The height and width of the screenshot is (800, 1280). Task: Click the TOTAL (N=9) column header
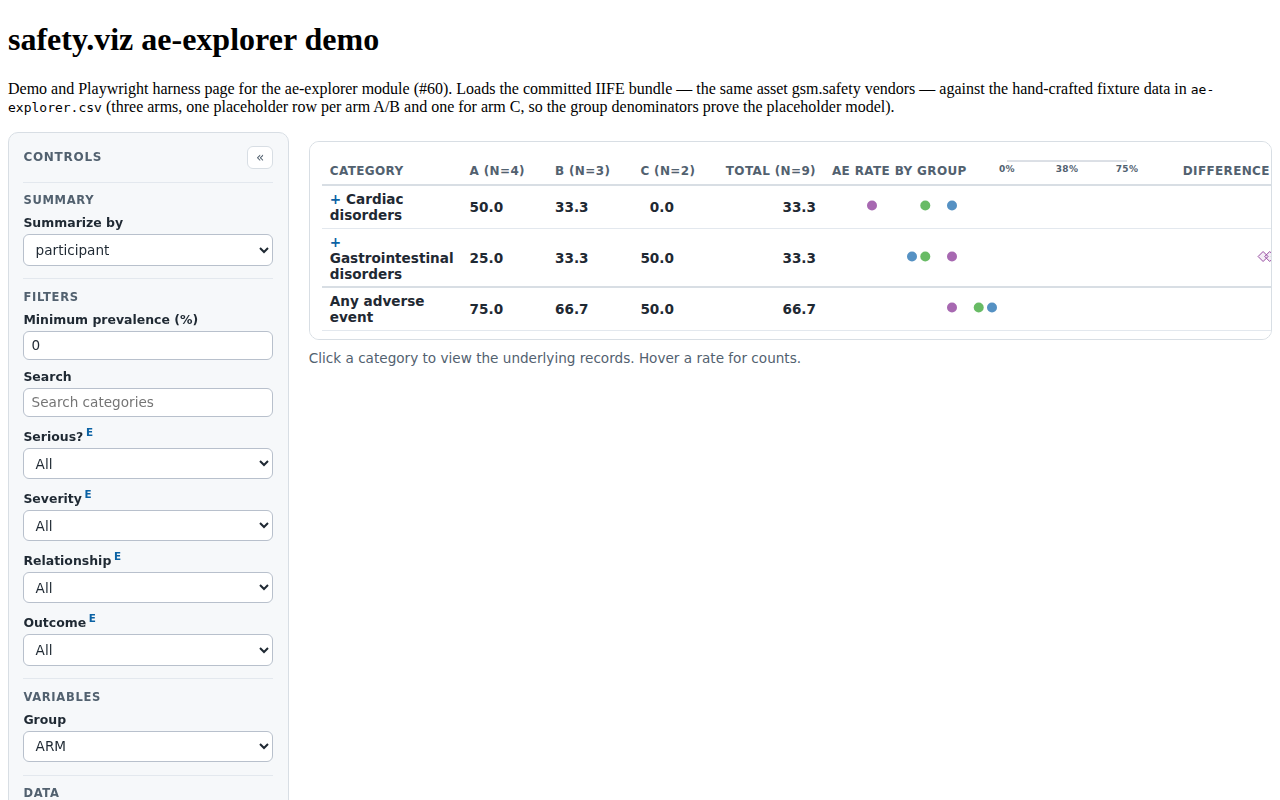click(x=771, y=170)
